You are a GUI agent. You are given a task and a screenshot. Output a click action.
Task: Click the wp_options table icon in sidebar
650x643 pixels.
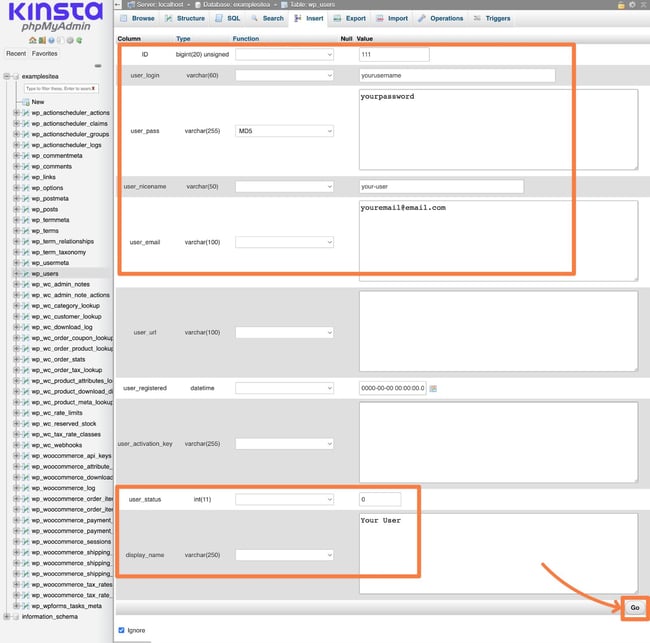click(25, 187)
